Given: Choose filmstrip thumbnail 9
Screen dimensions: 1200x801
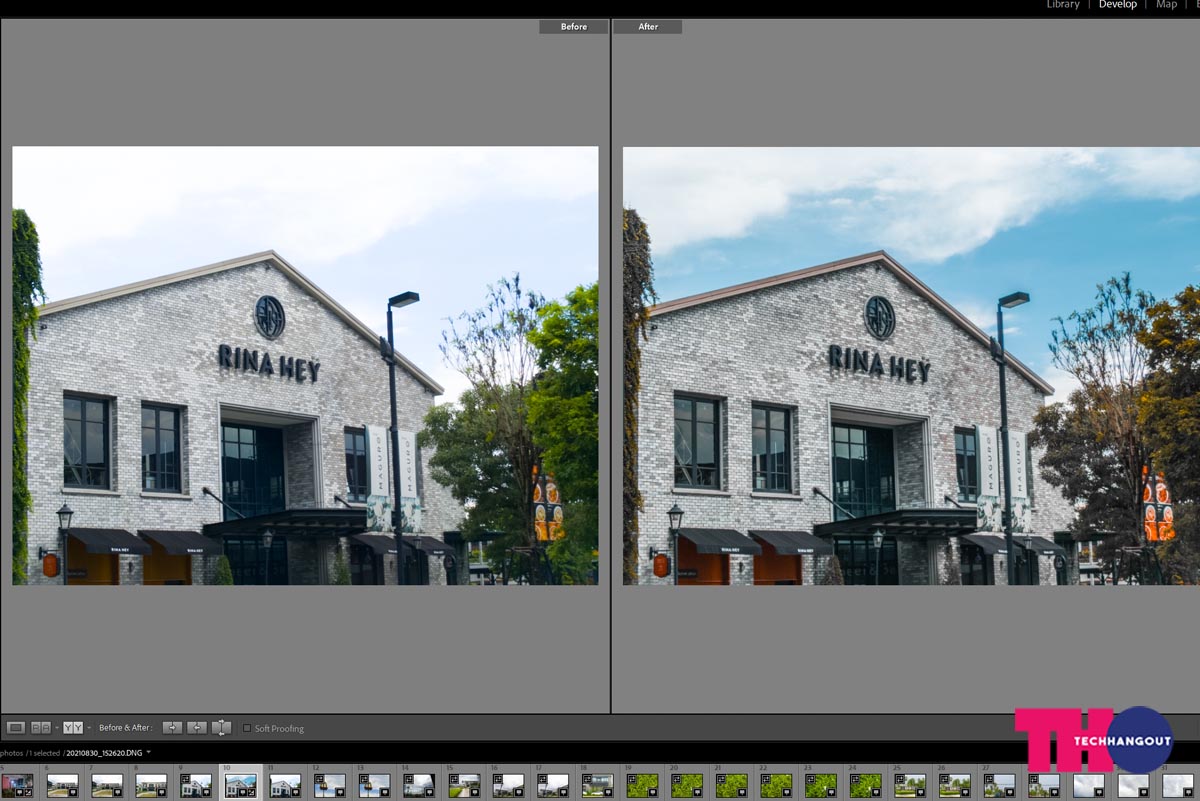Looking at the screenshot, I should coord(196,785).
